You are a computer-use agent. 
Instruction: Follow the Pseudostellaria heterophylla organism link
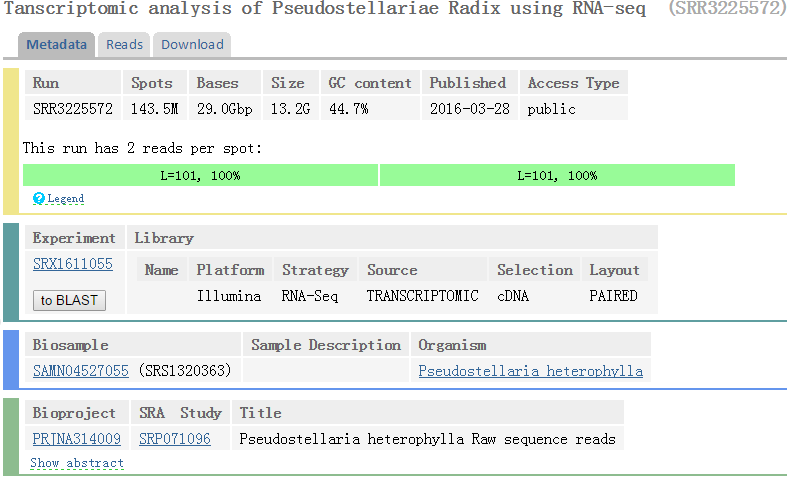coord(530,371)
